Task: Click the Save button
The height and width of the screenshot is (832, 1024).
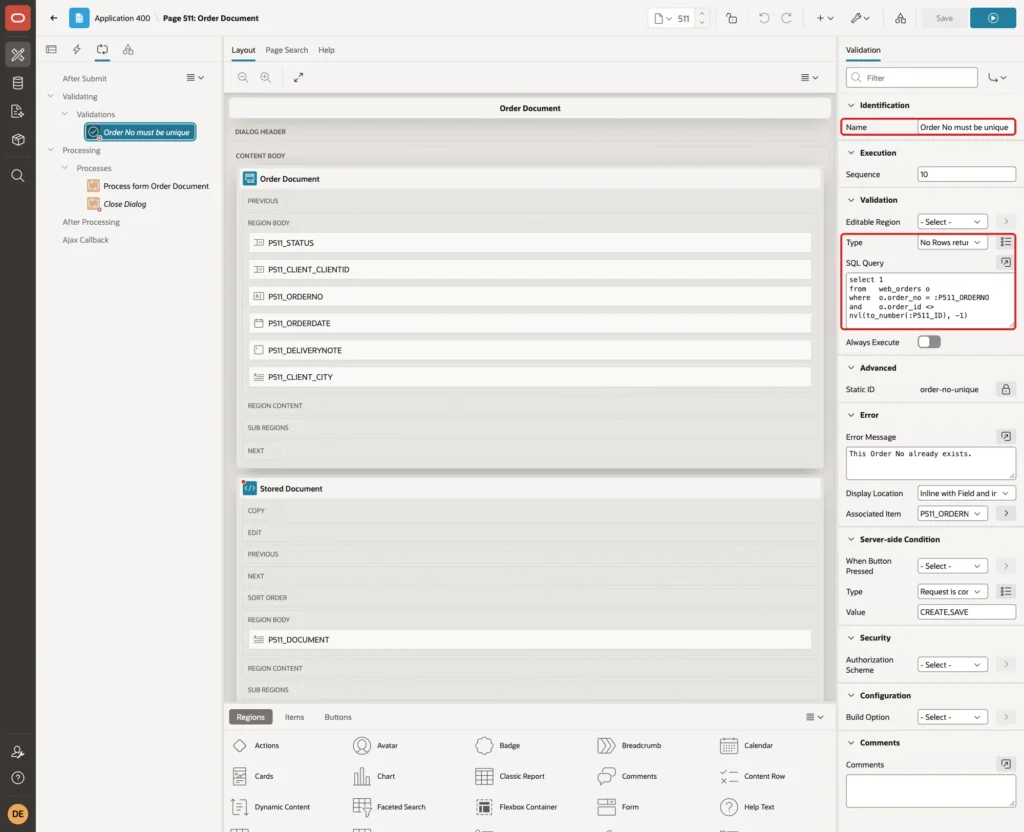Action: point(944,18)
